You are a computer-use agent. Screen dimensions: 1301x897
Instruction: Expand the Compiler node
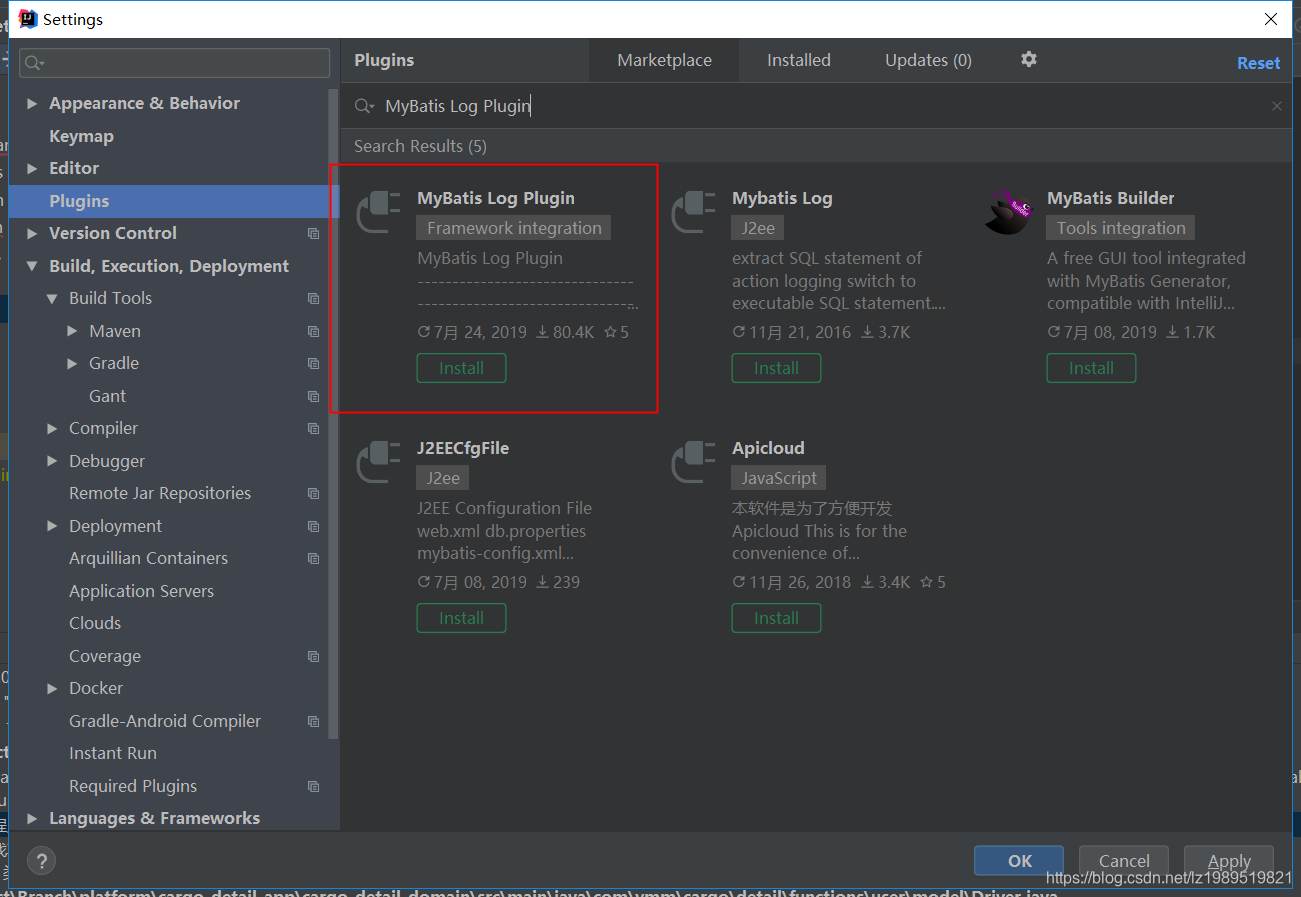point(52,429)
